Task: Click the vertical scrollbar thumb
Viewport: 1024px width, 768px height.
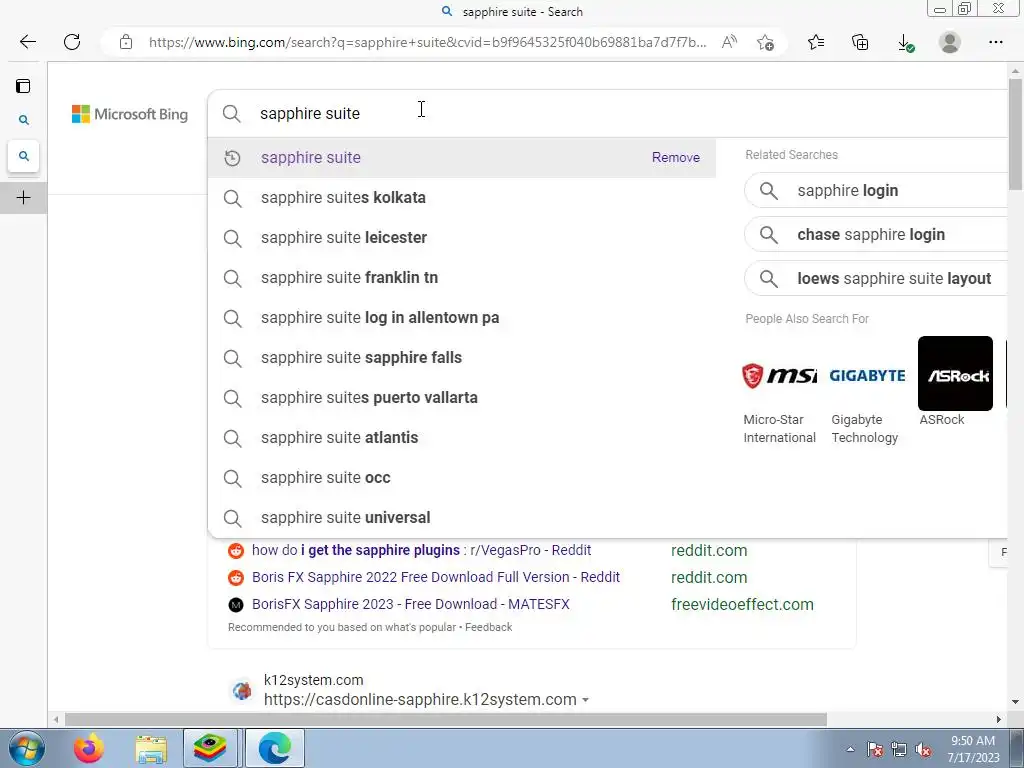Action: (x=1016, y=134)
